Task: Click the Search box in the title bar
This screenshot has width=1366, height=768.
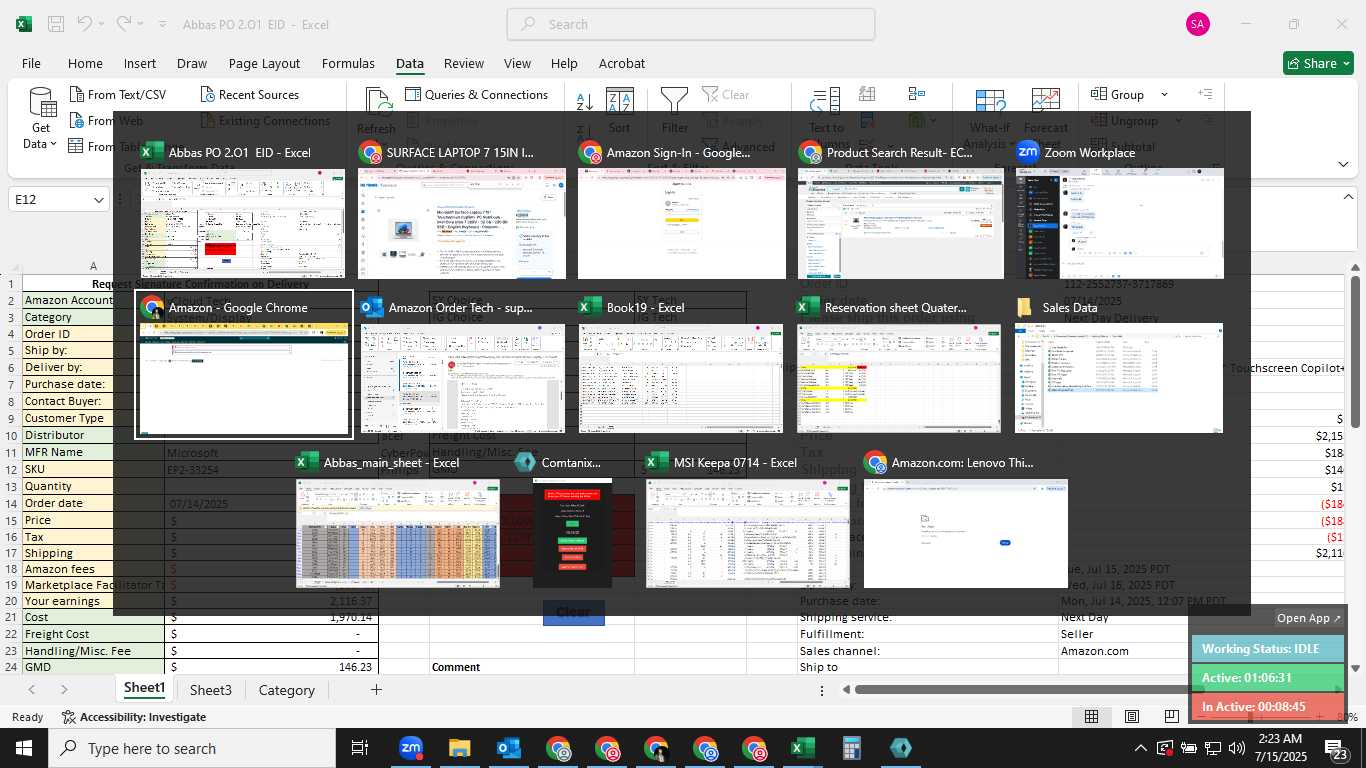Action: point(691,24)
